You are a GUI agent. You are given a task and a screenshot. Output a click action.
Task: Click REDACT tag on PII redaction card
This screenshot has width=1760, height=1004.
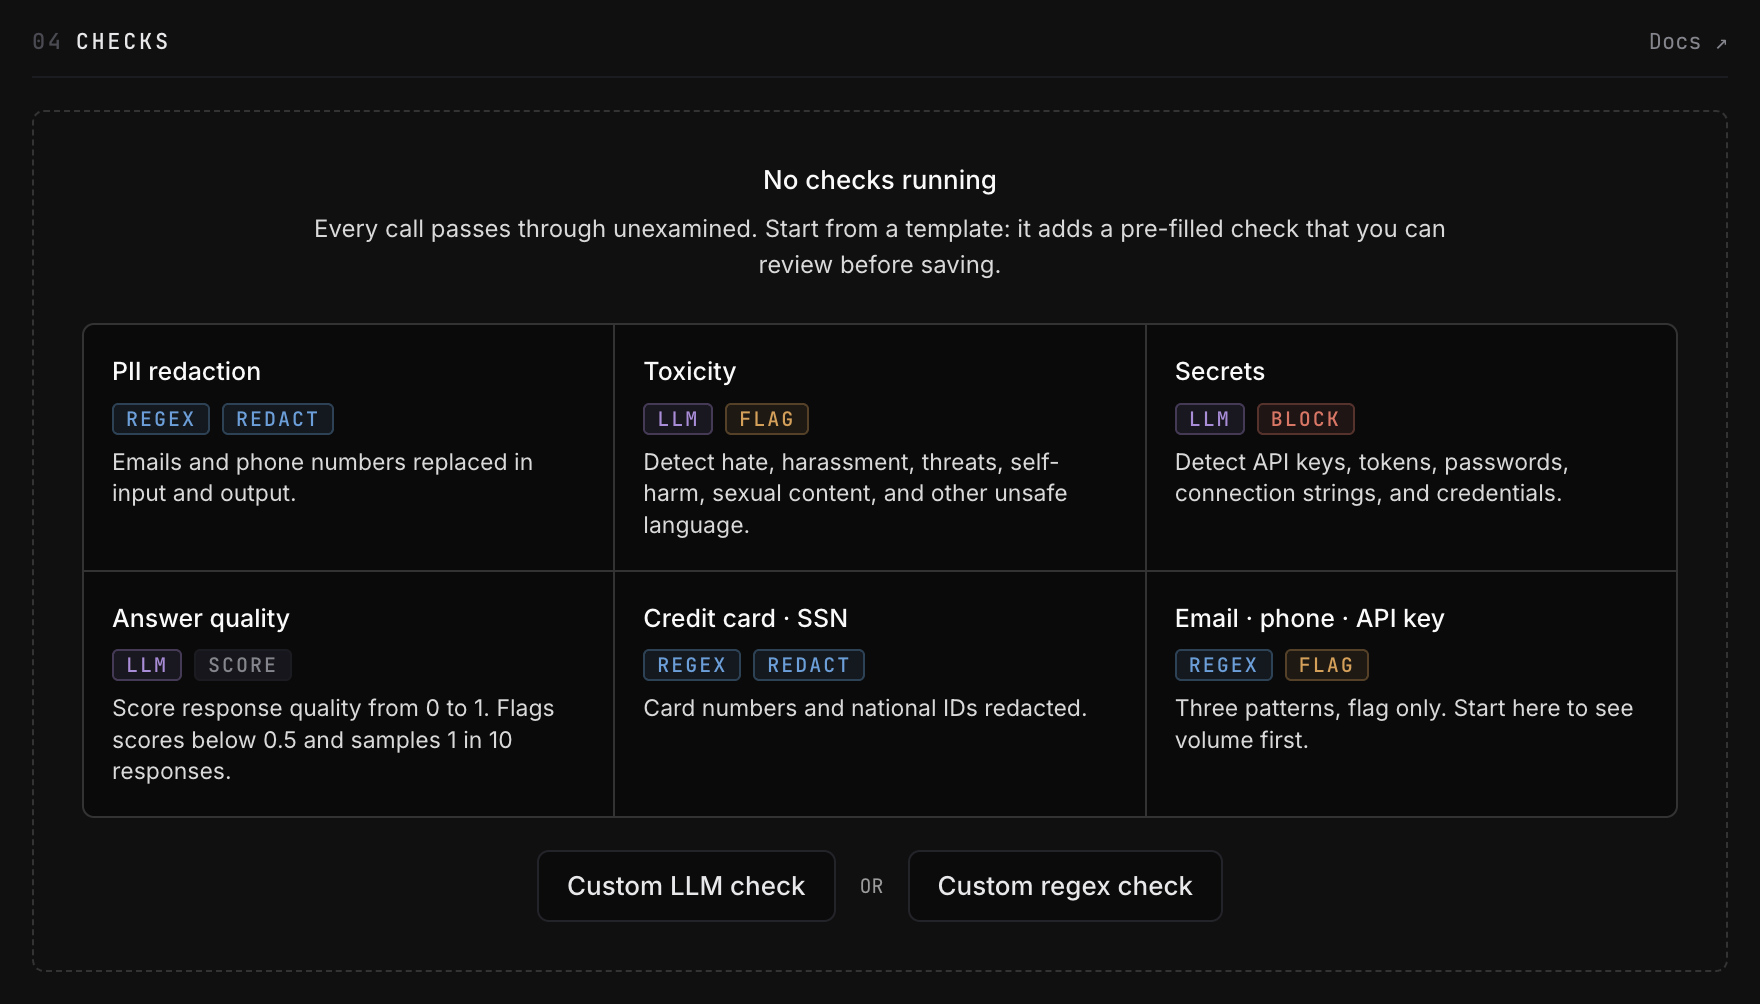pos(278,419)
